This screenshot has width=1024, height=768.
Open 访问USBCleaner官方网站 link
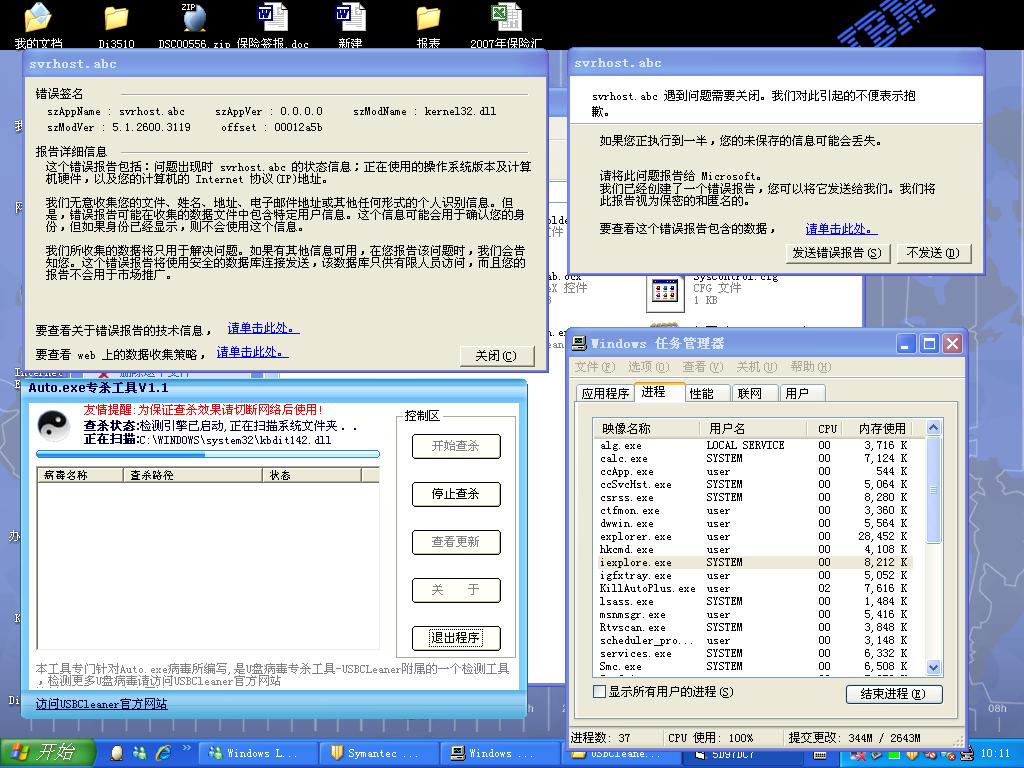pos(101,704)
